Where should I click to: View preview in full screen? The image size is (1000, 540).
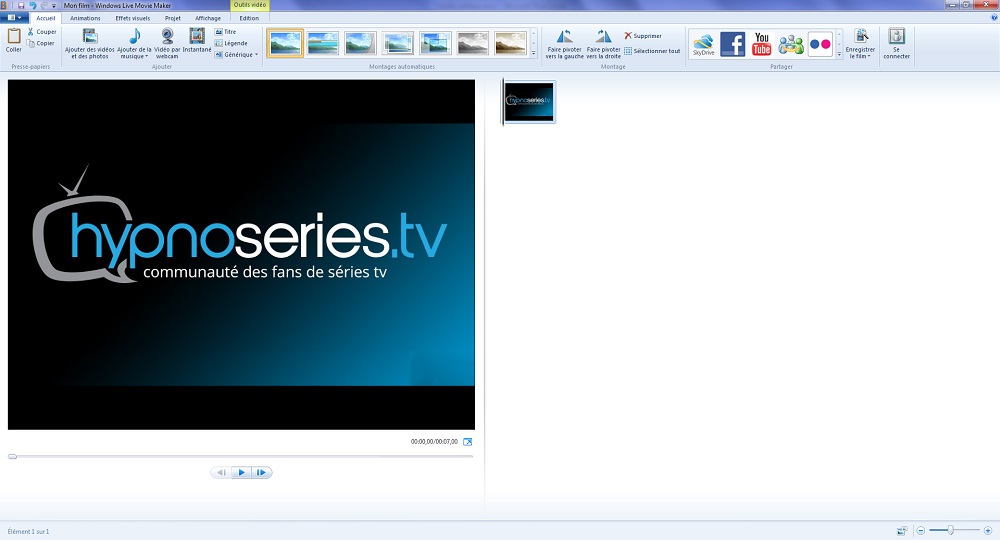pyautogui.click(x=467, y=442)
